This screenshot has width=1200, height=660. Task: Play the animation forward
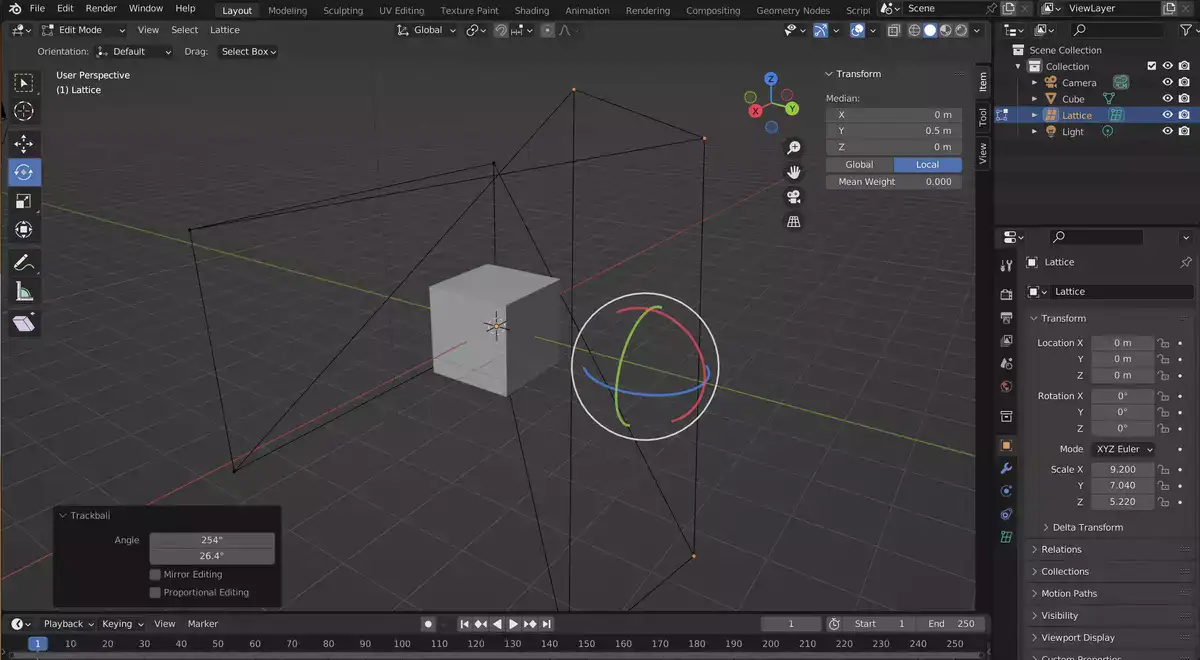[x=514, y=624]
